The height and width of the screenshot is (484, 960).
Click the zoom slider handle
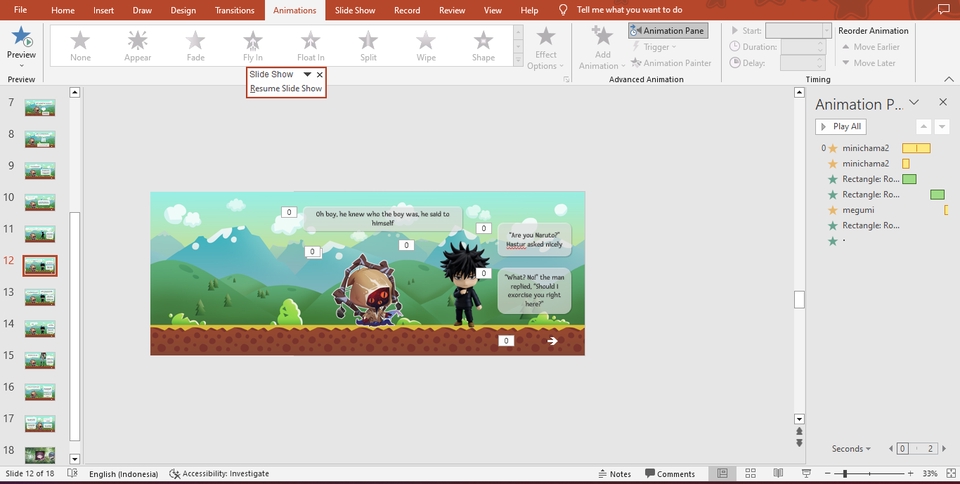pyautogui.click(x=845, y=474)
